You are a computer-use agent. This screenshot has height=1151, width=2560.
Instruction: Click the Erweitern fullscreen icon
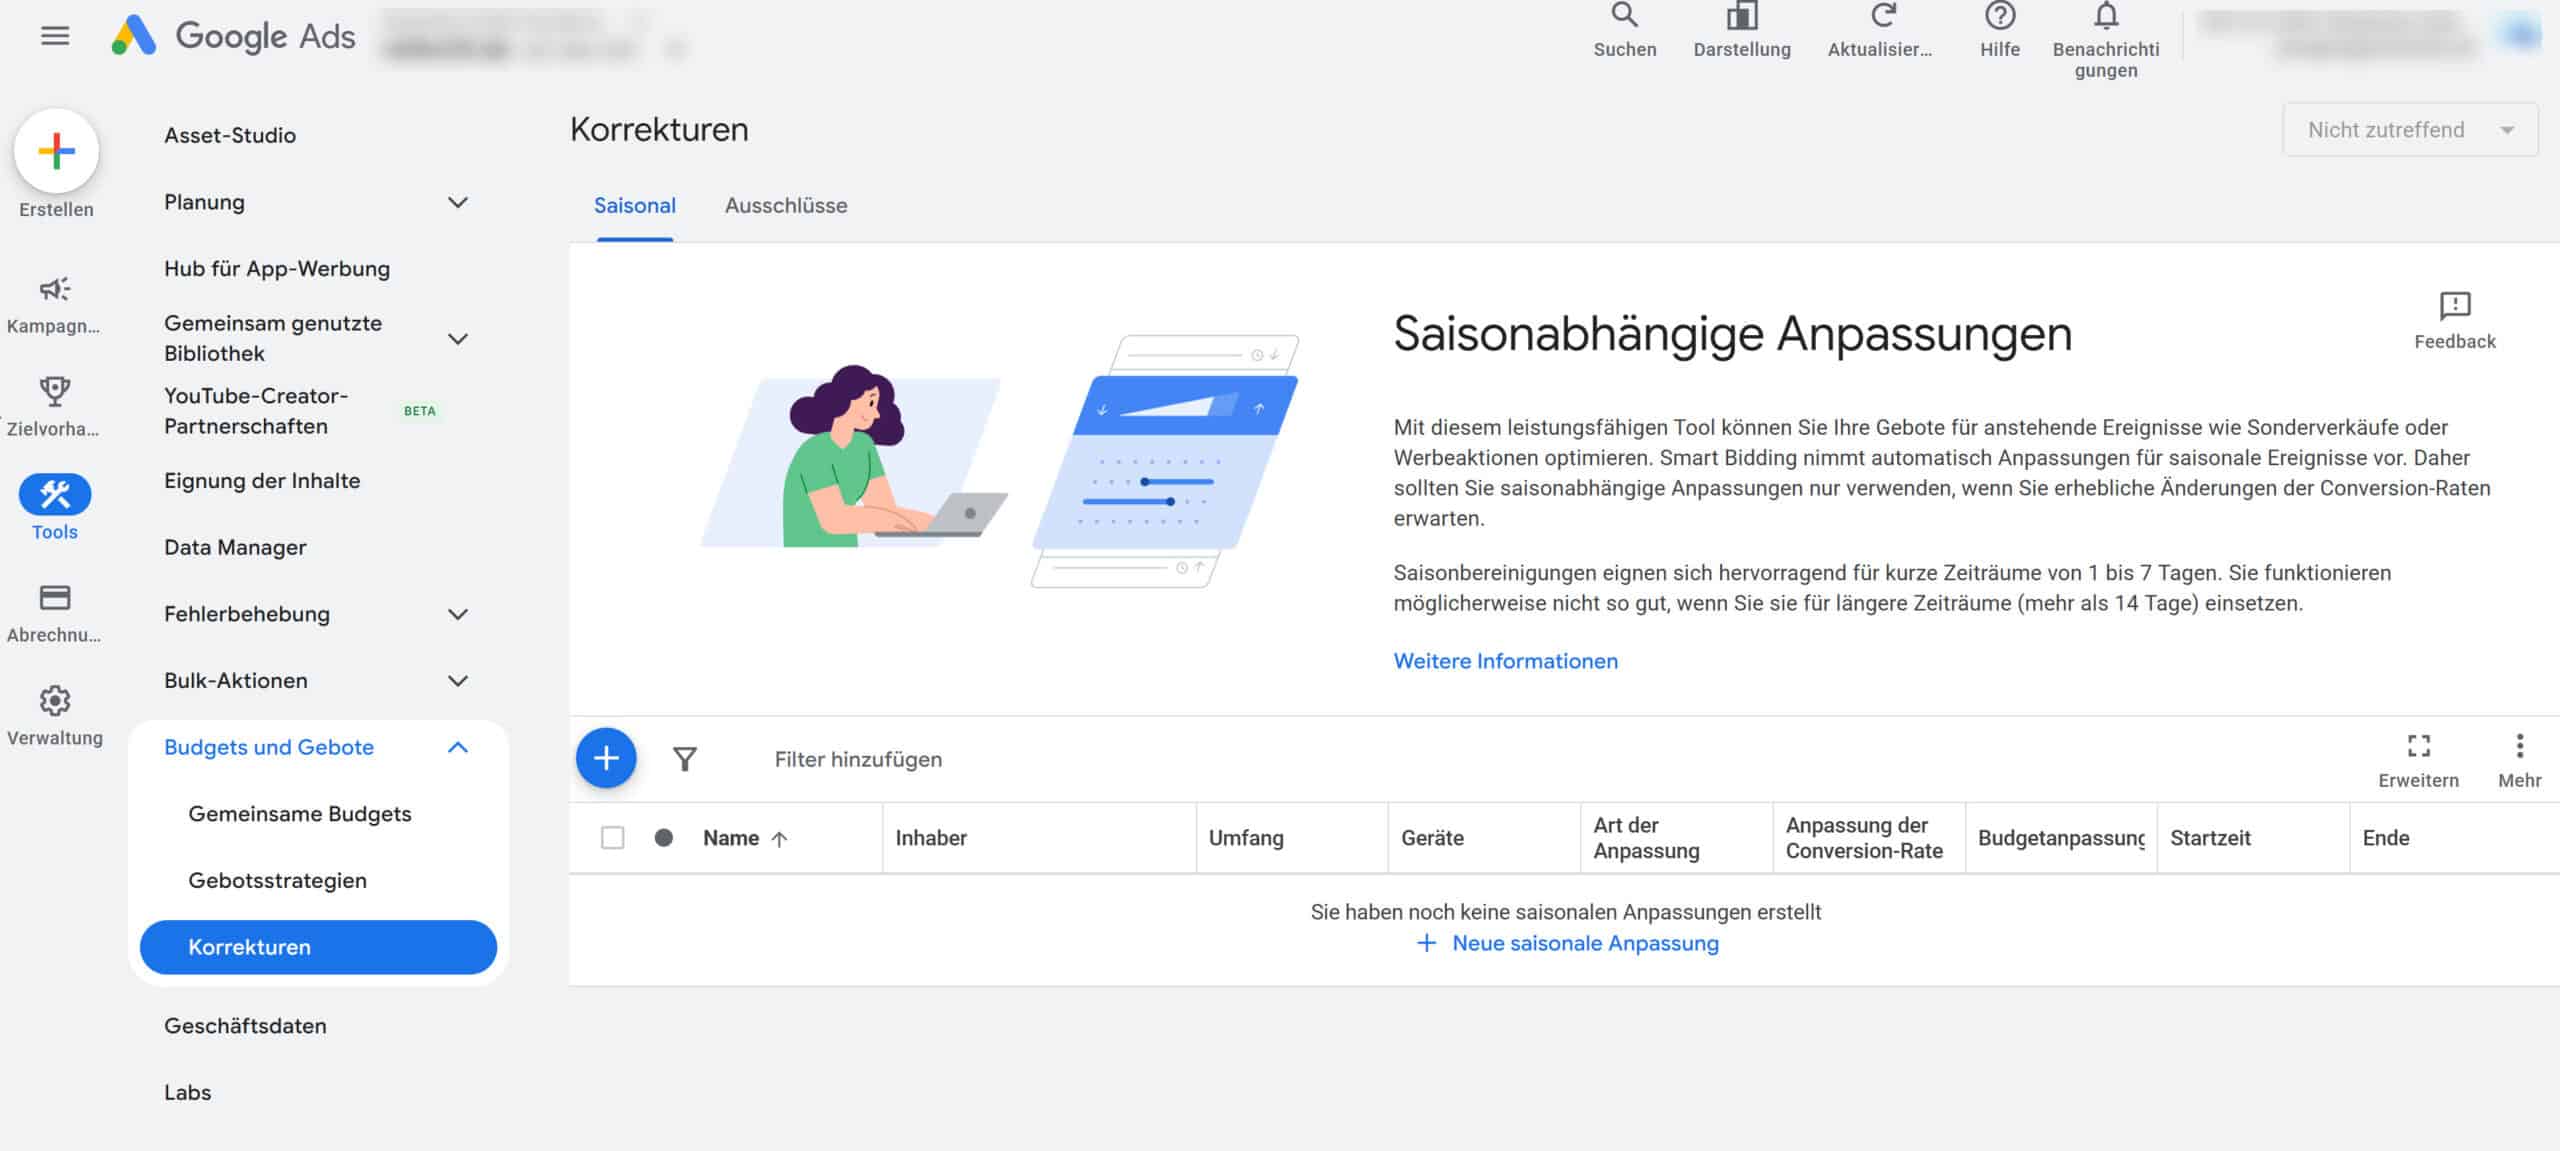pyautogui.click(x=2418, y=745)
